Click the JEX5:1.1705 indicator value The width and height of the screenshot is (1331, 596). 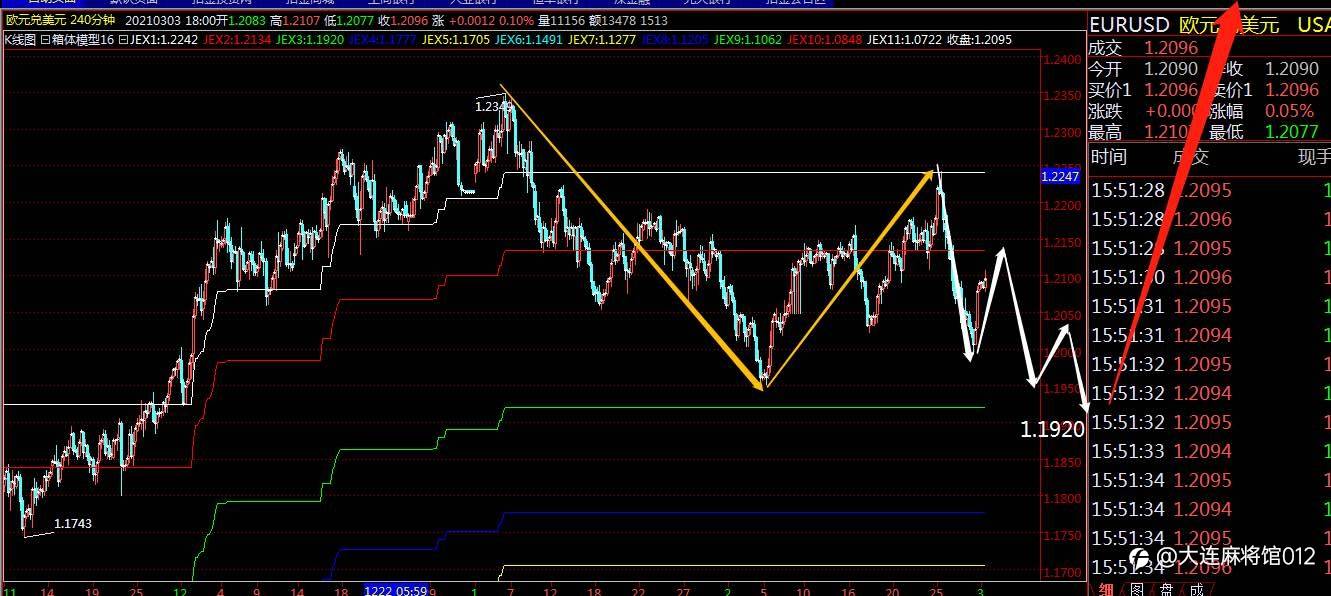pyautogui.click(x=455, y=40)
